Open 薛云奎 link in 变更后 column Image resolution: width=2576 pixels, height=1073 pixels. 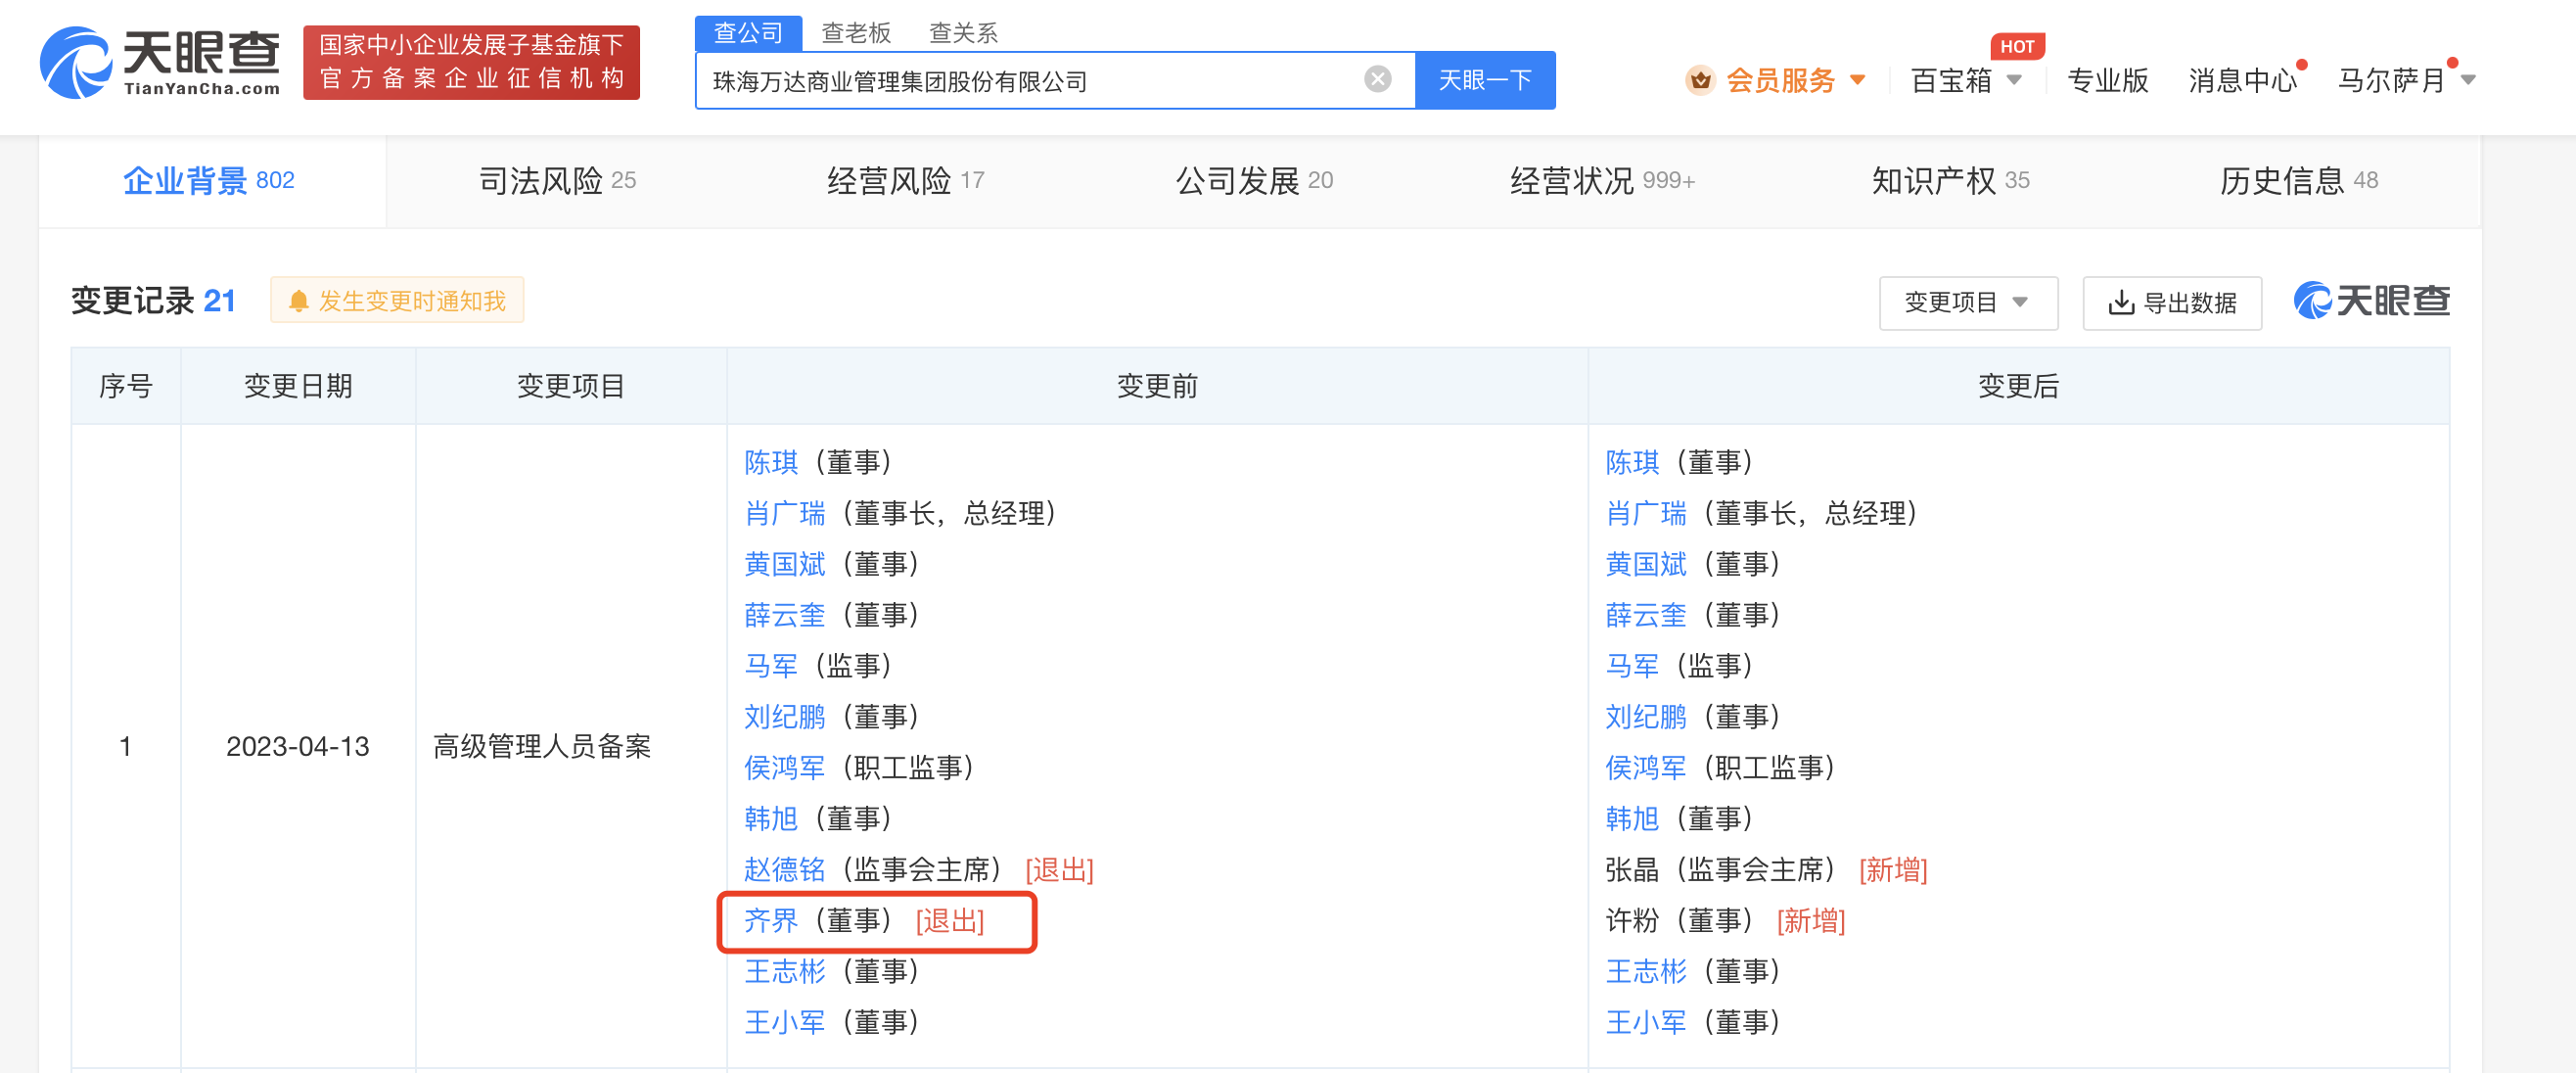coord(1645,615)
